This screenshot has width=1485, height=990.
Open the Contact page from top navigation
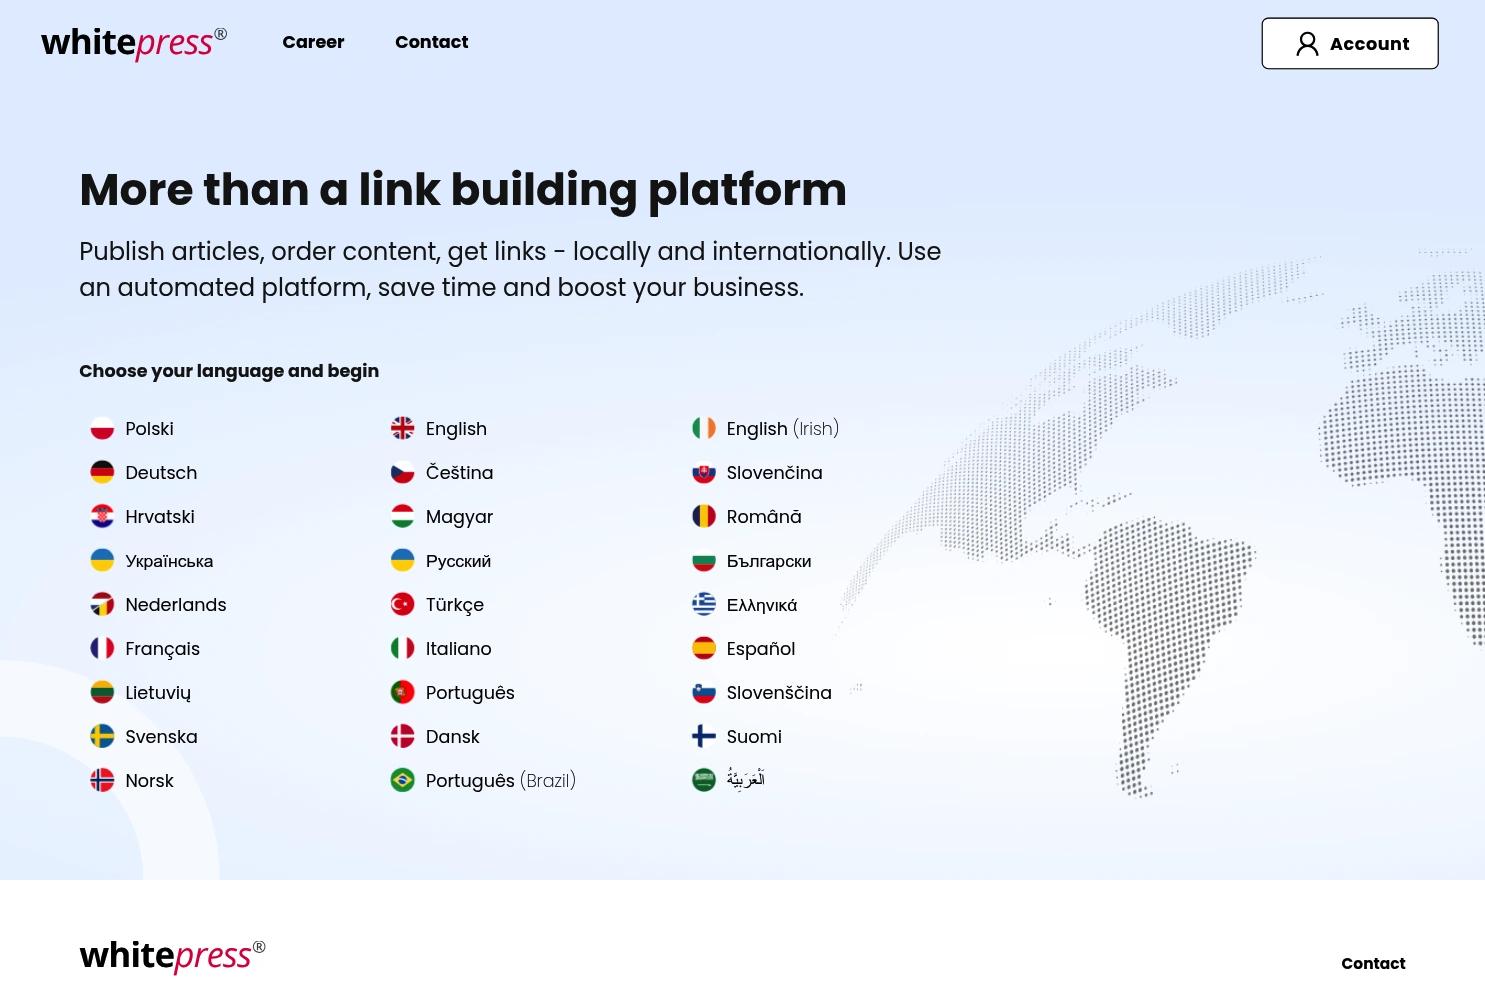tap(431, 42)
